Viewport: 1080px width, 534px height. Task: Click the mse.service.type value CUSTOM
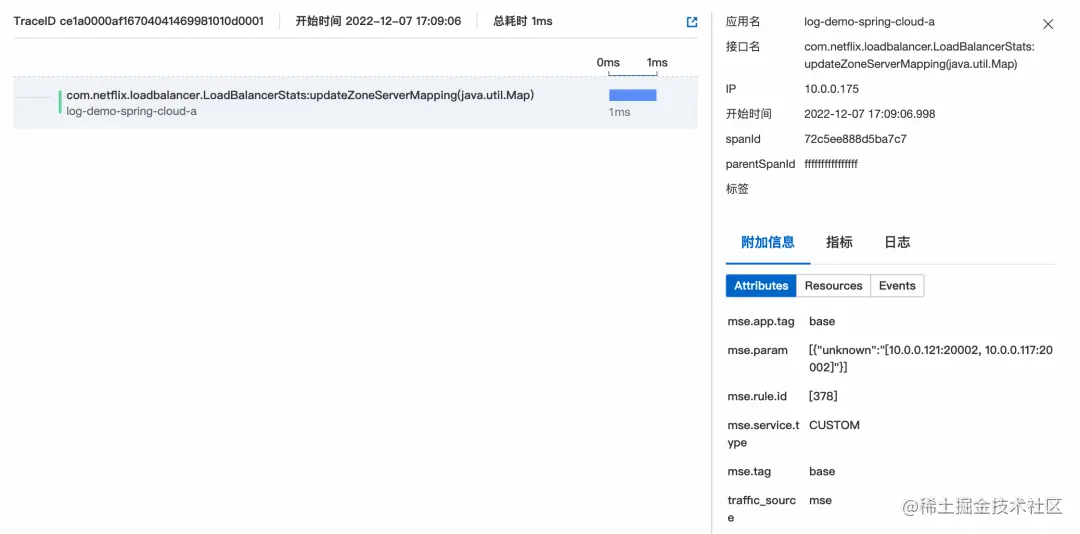(x=834, y=426)
